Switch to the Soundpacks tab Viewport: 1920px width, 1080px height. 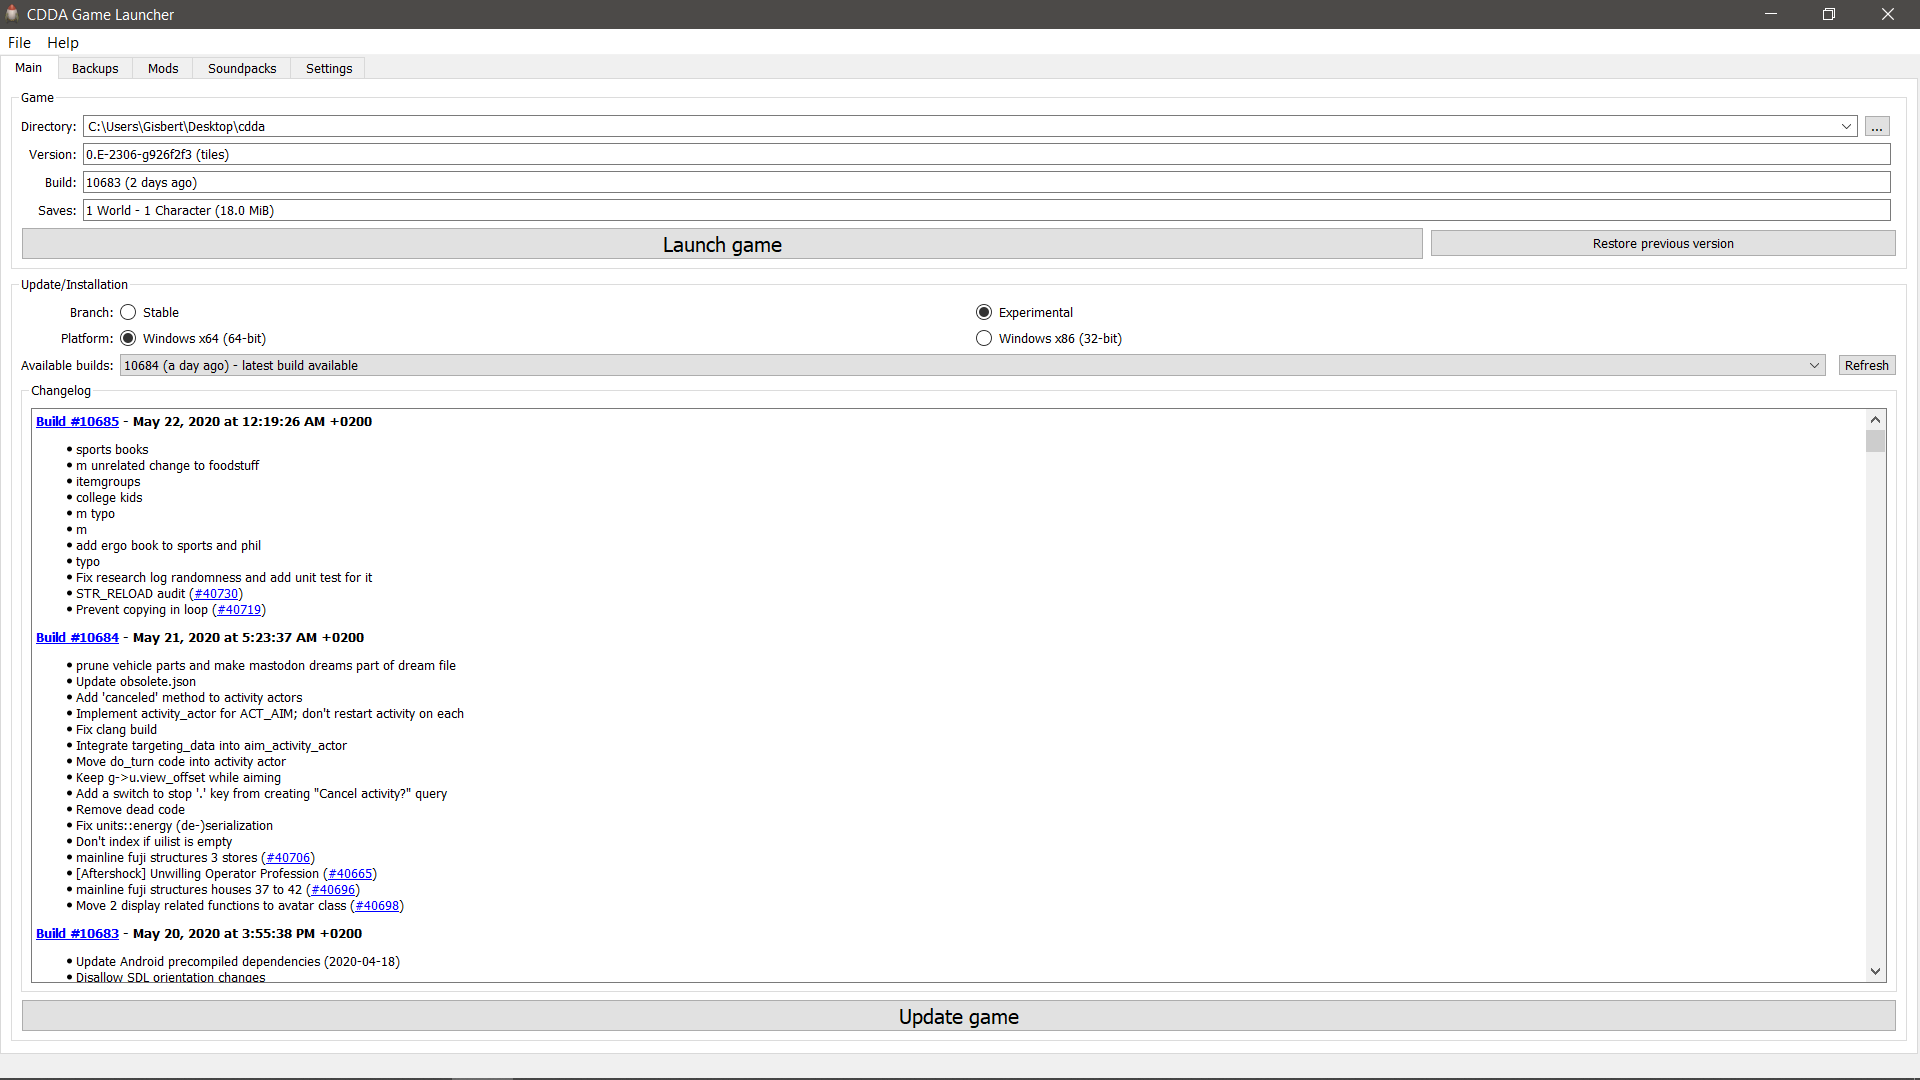242,69
